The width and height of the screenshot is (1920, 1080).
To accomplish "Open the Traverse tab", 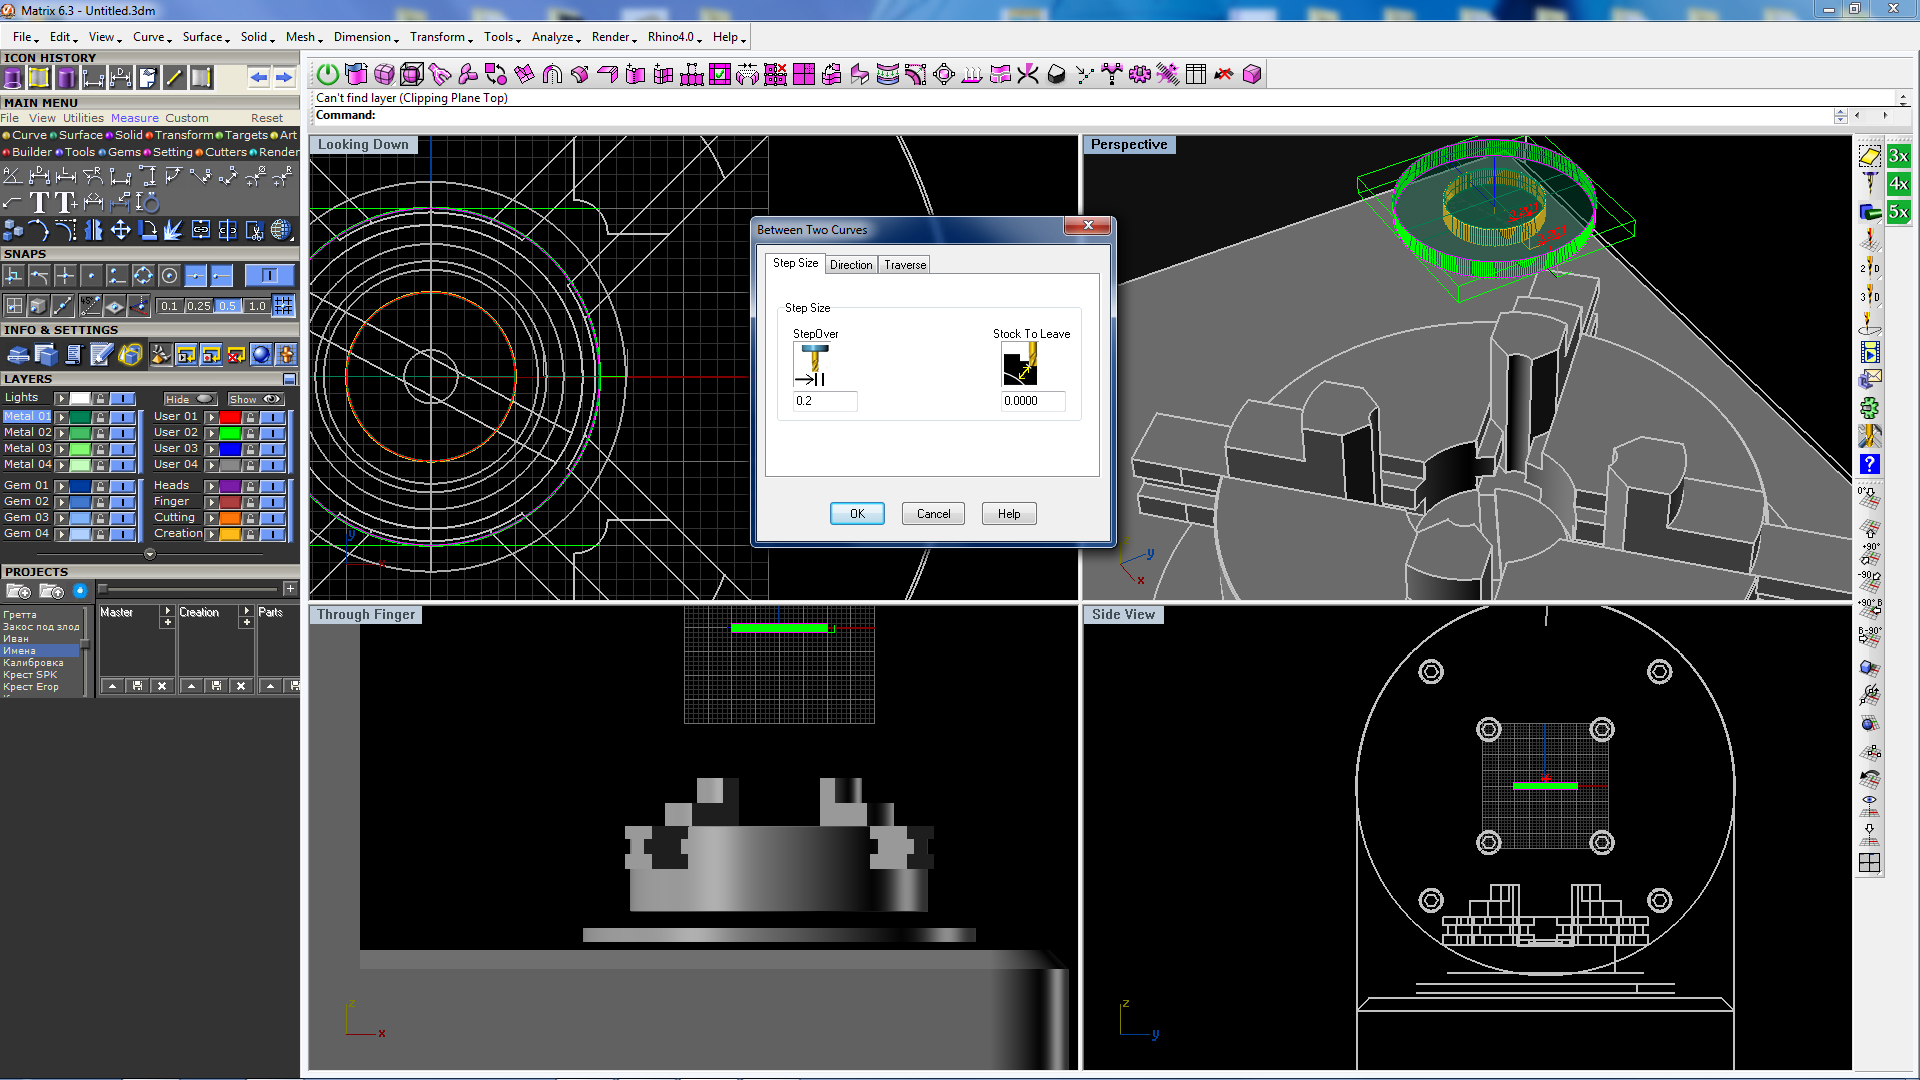I will [904, 265].
